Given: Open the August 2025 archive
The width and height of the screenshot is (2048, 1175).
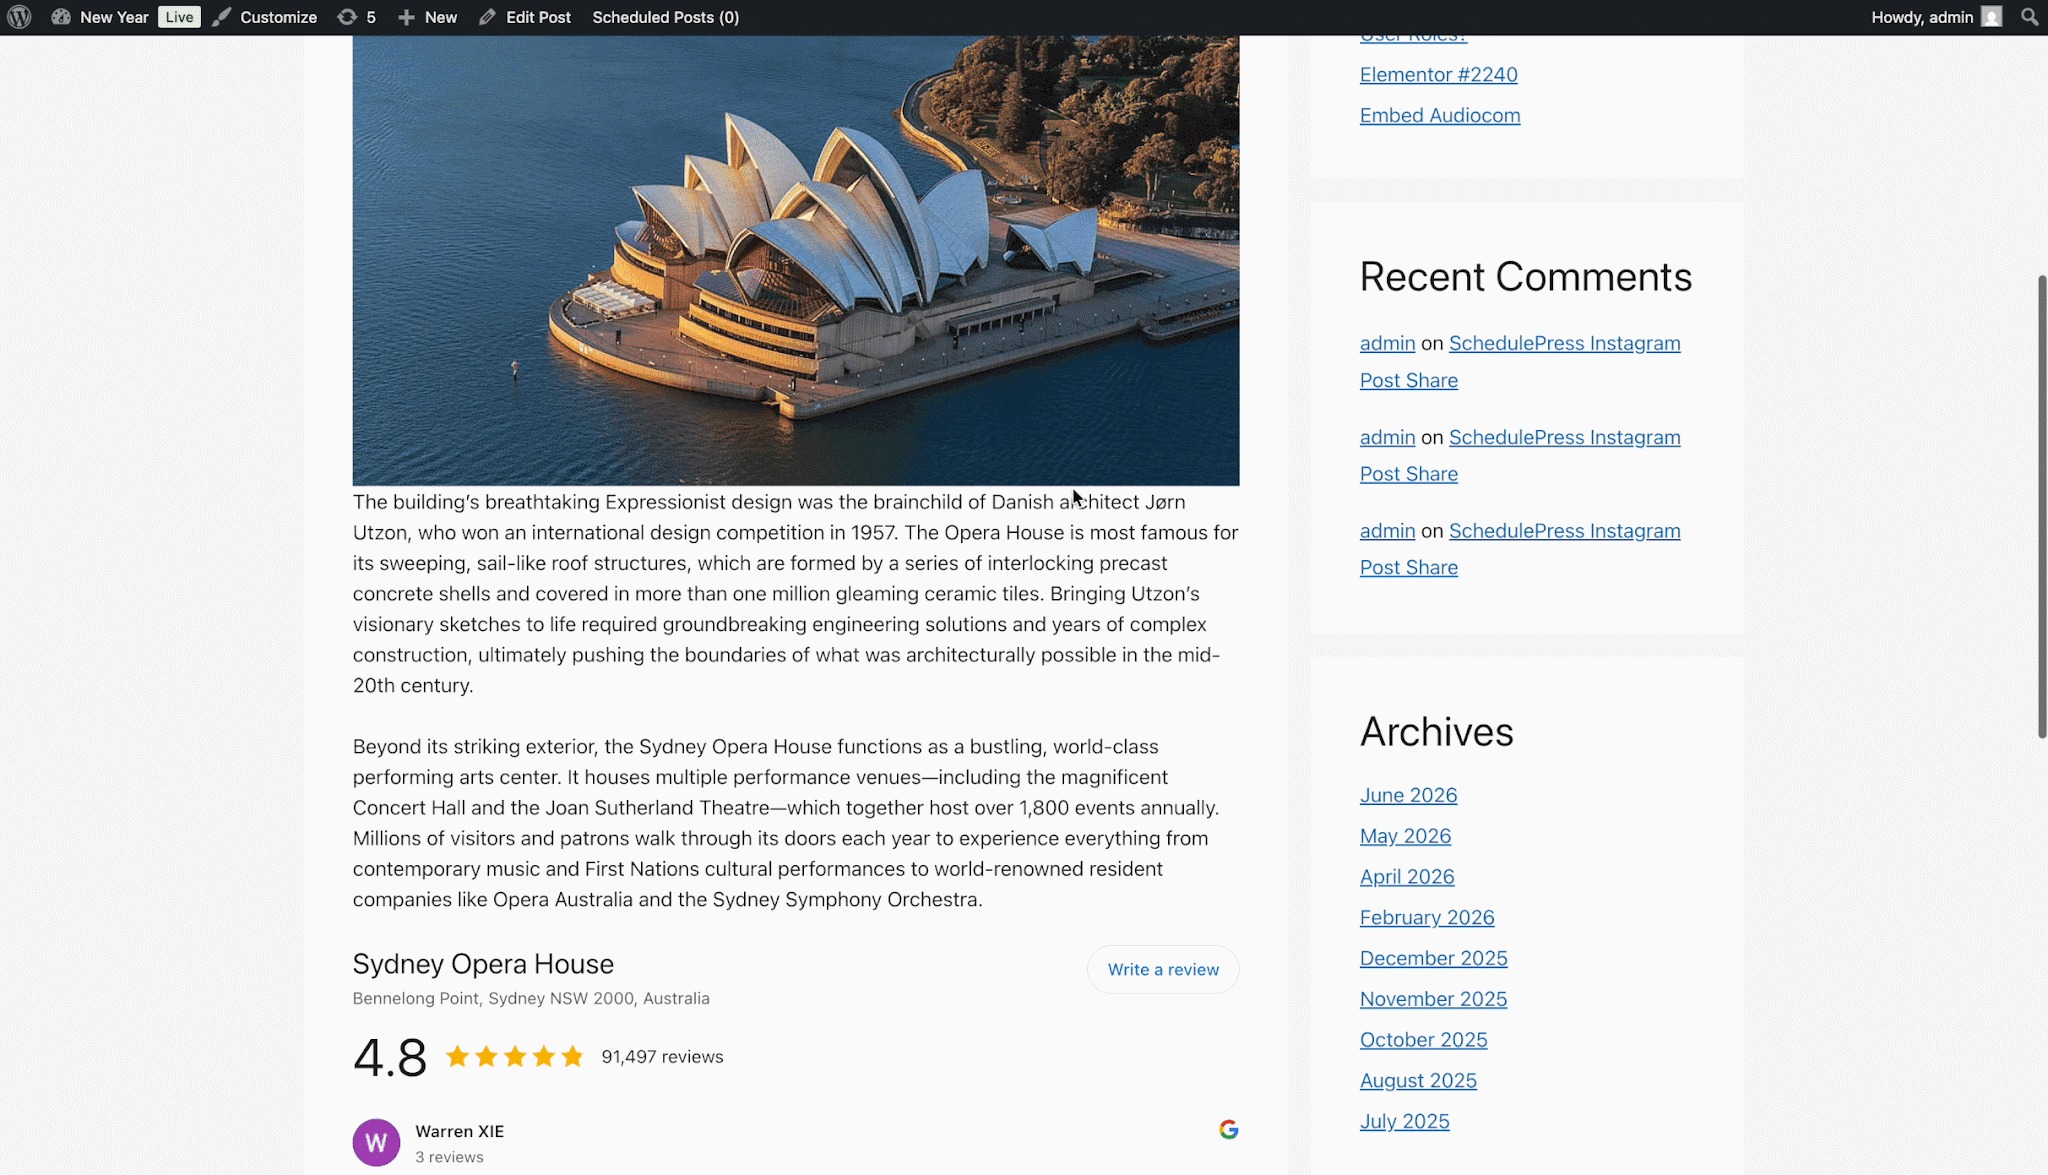Looking at the screenshot, I should click(x=1418, y=1081).
